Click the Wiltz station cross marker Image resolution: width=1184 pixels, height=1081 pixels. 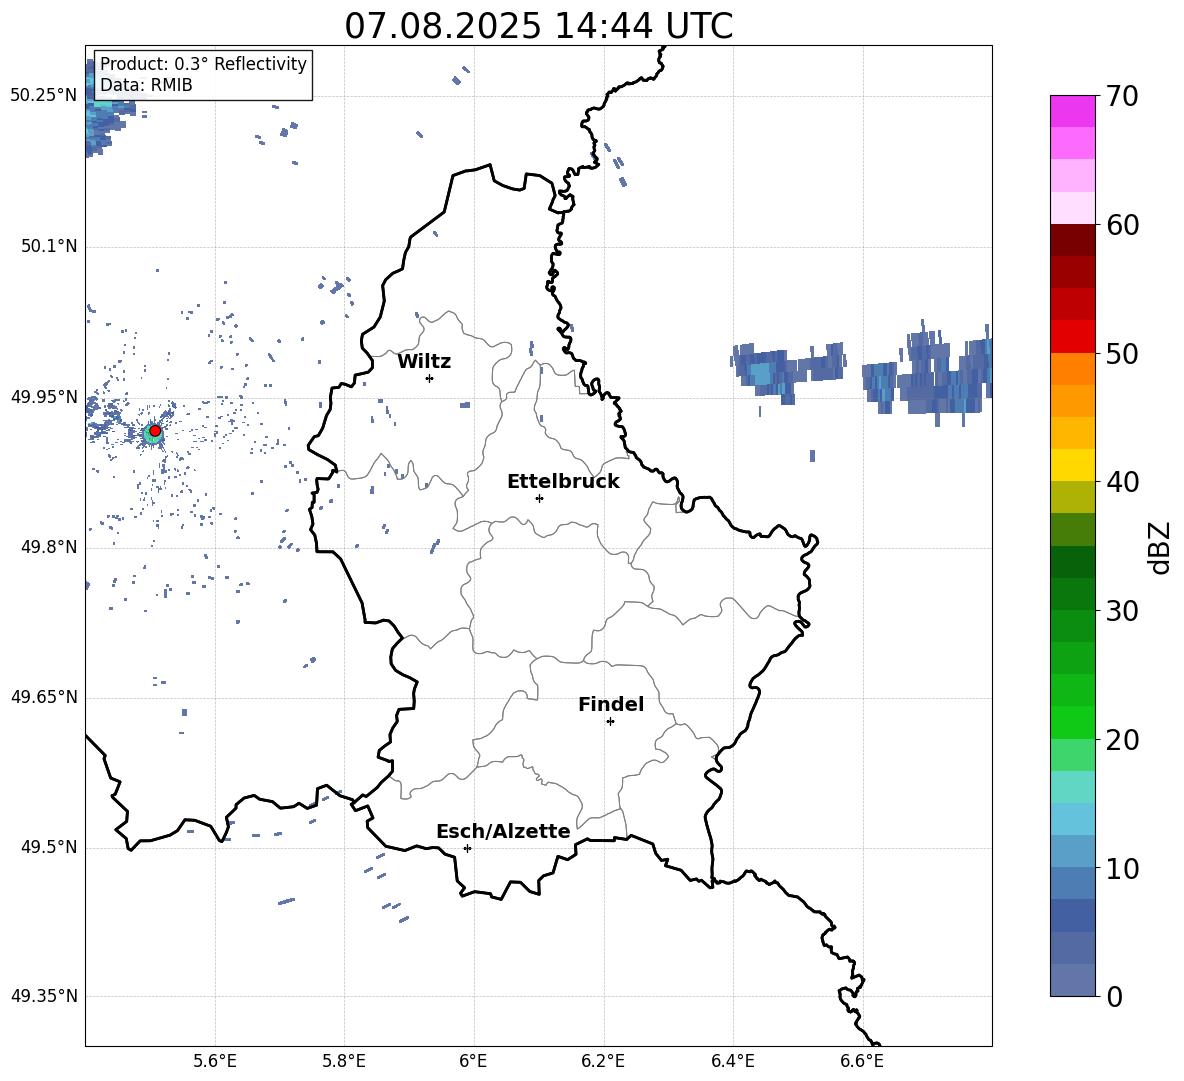click(430, 378)
